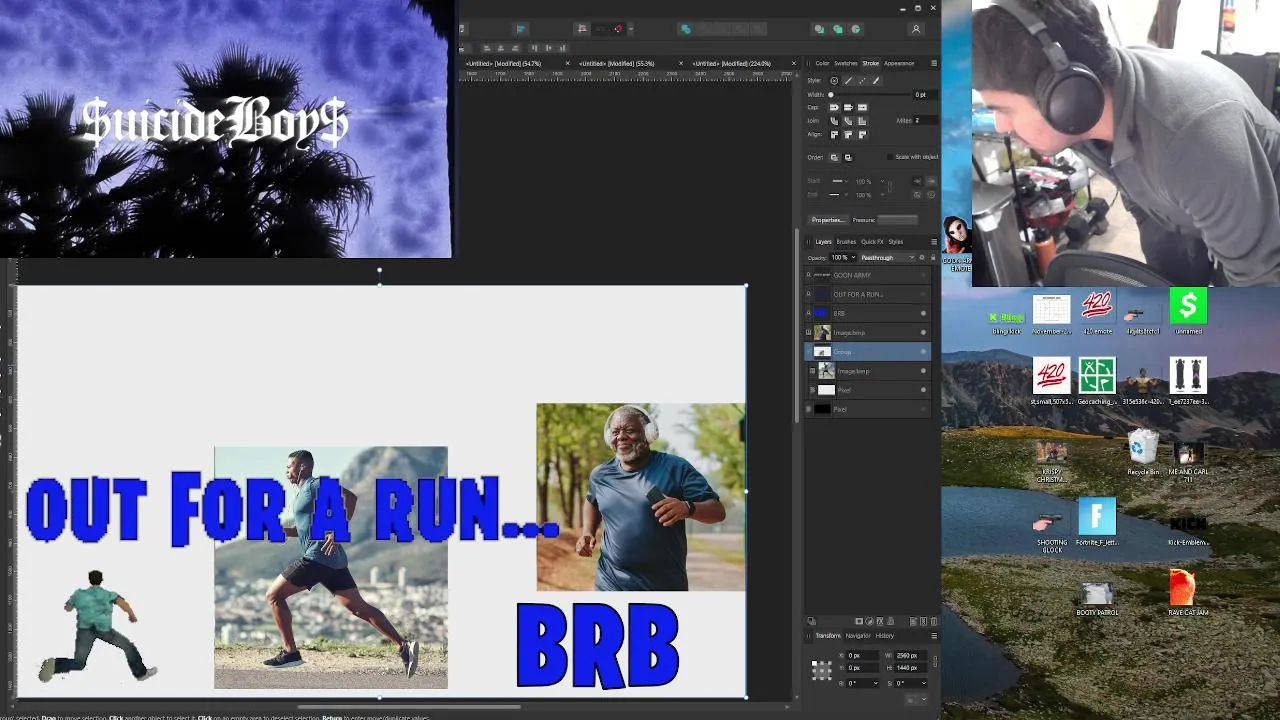Screen dimensions: 1280x720
Task: Select the GOON ARMY layer row
Action: point(868,275)
